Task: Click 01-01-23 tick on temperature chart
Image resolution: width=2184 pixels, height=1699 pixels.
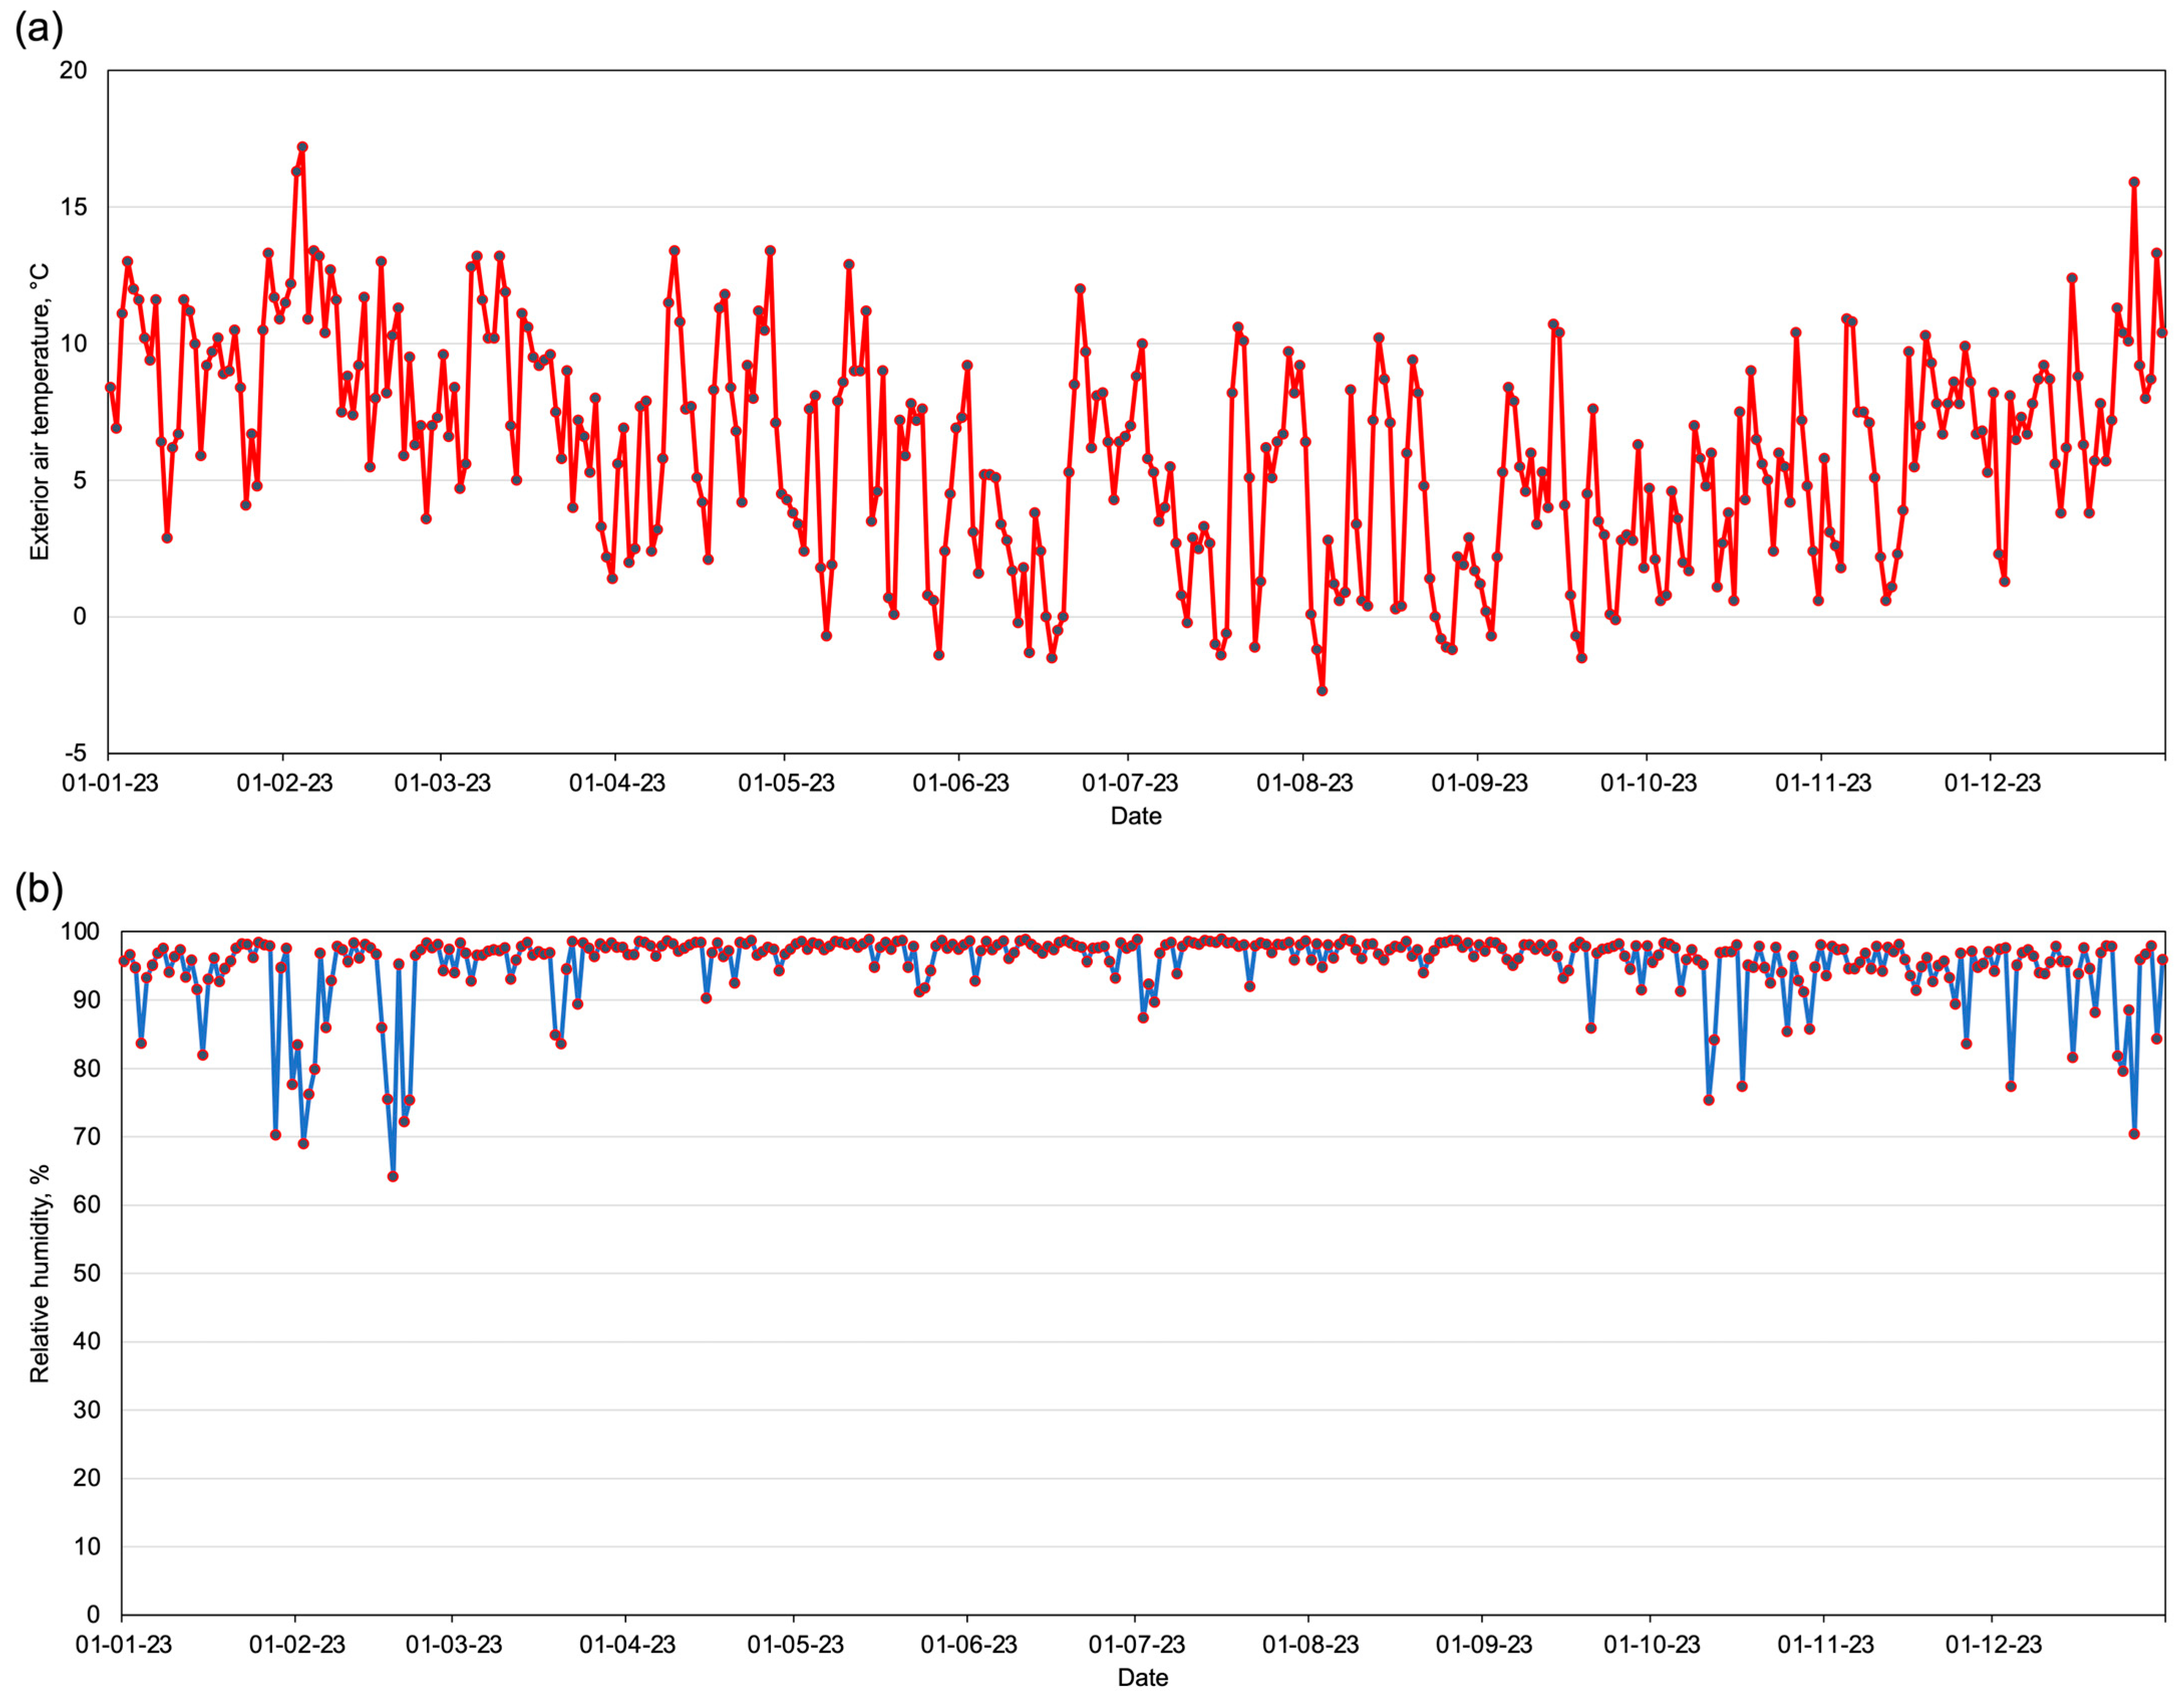Action: click(x=110, y=783)
